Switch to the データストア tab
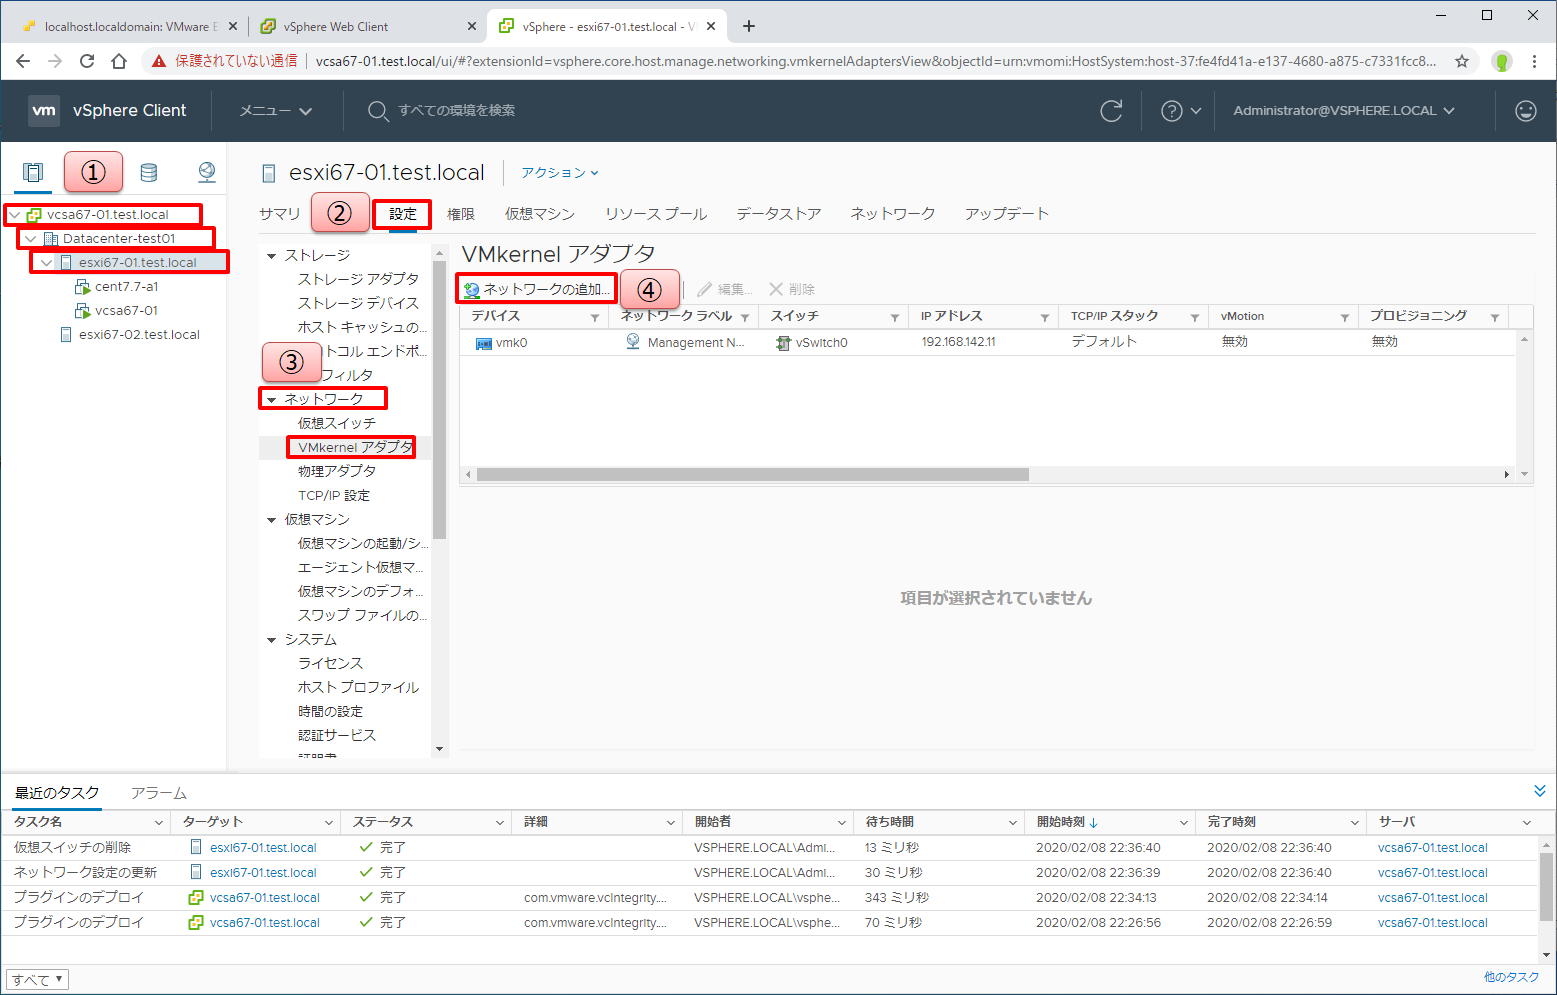Screen dimensions: 1557x995 779,214
